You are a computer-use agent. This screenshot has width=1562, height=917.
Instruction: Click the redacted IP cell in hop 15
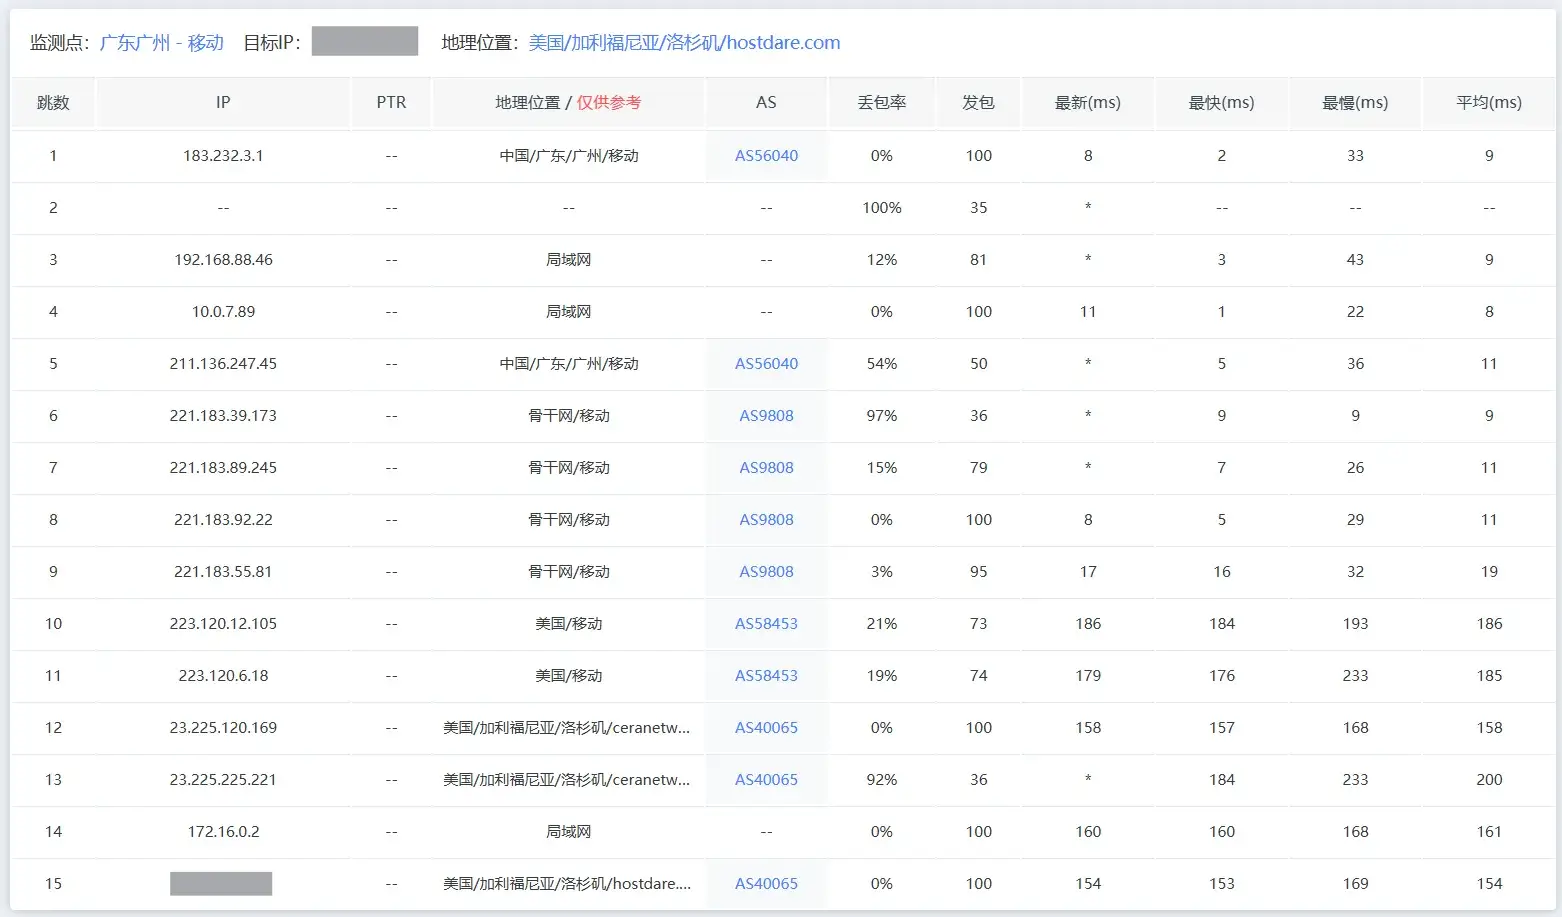[x=221, y=884]
